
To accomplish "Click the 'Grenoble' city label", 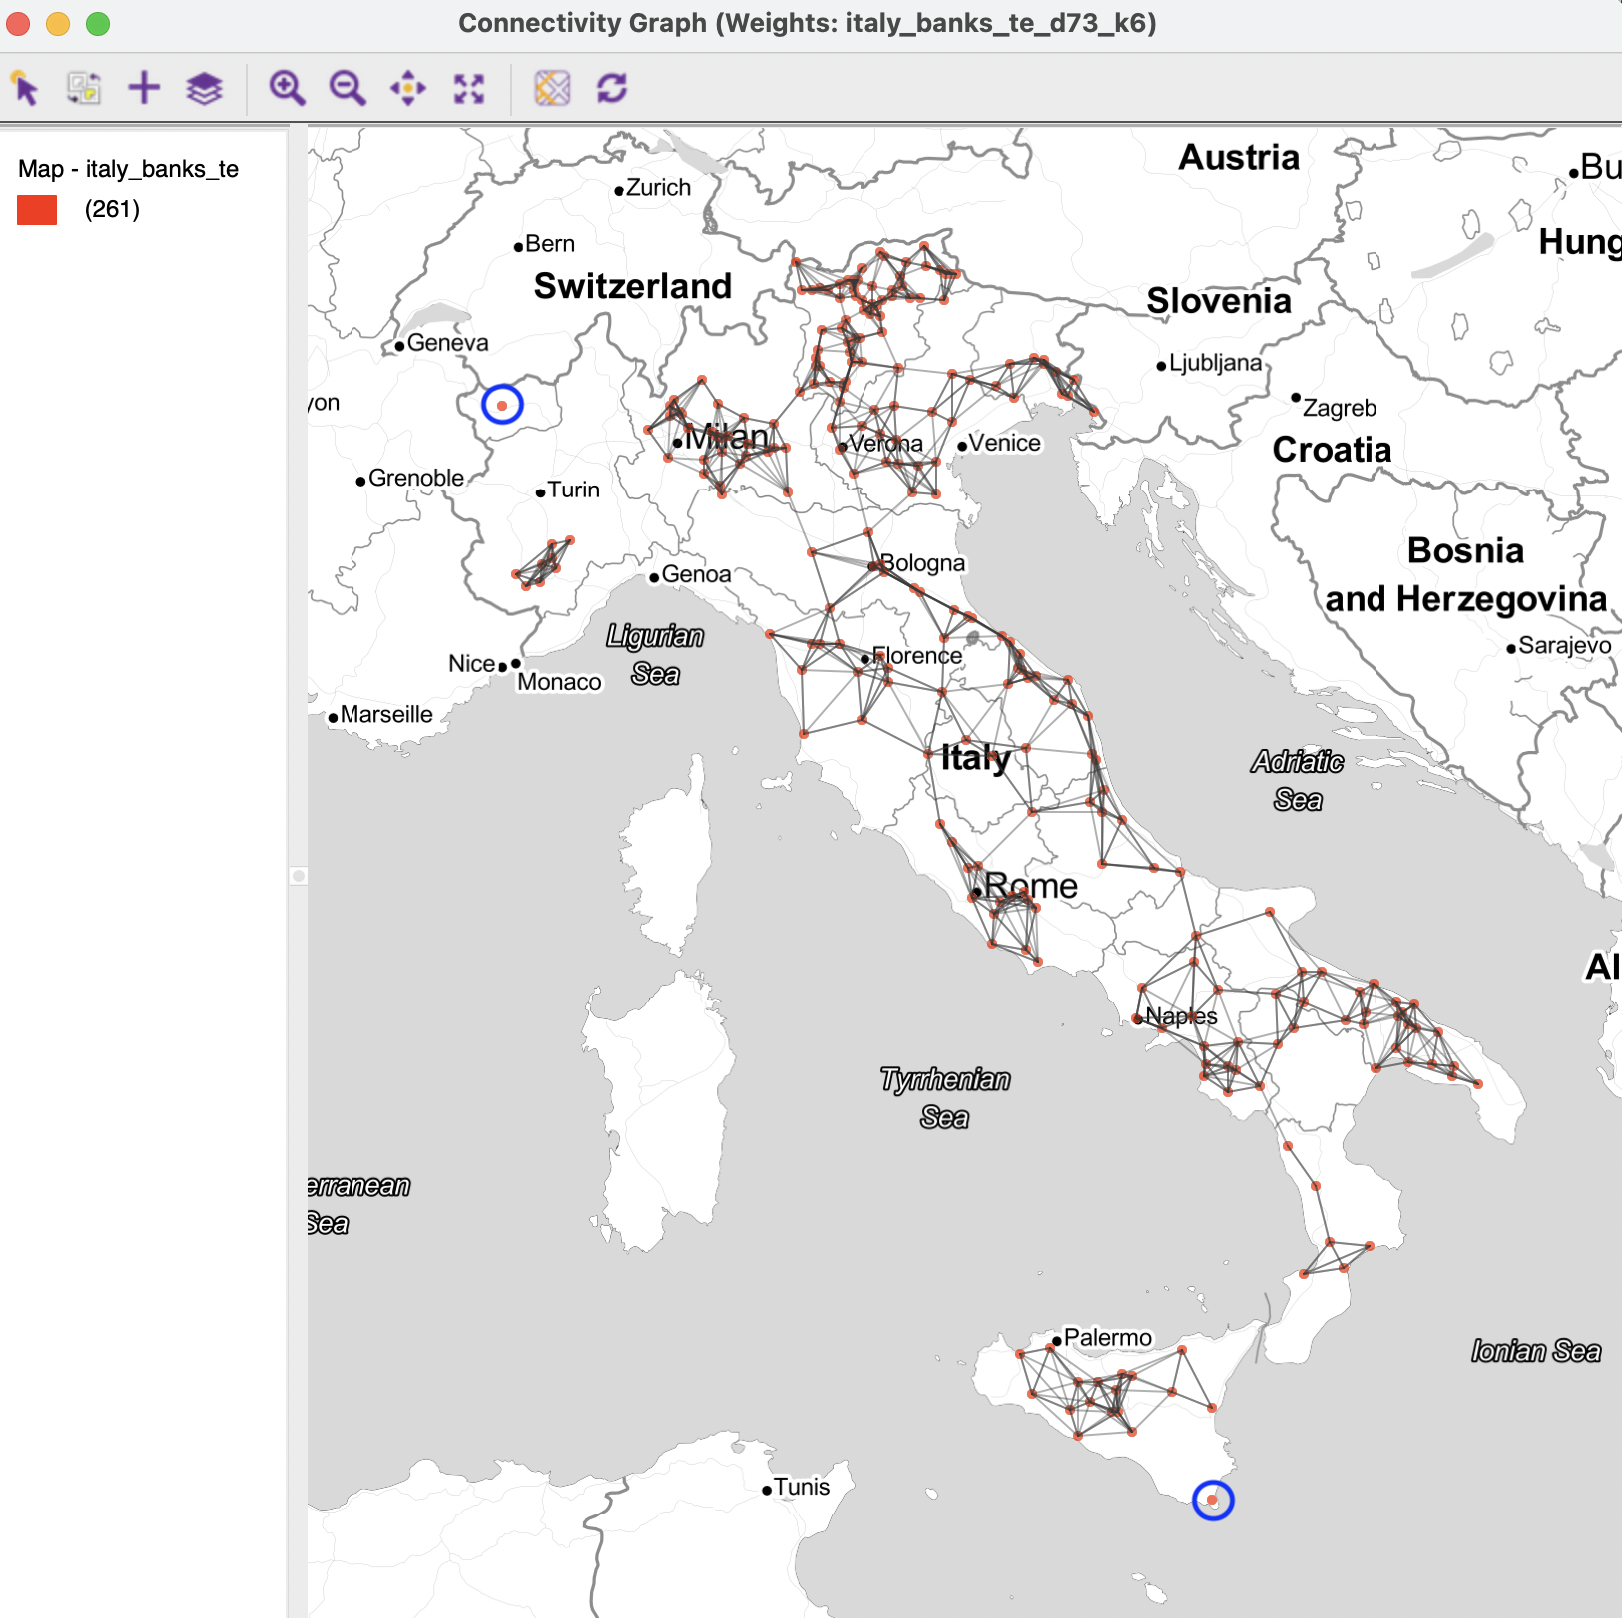I will coord(416,479).
